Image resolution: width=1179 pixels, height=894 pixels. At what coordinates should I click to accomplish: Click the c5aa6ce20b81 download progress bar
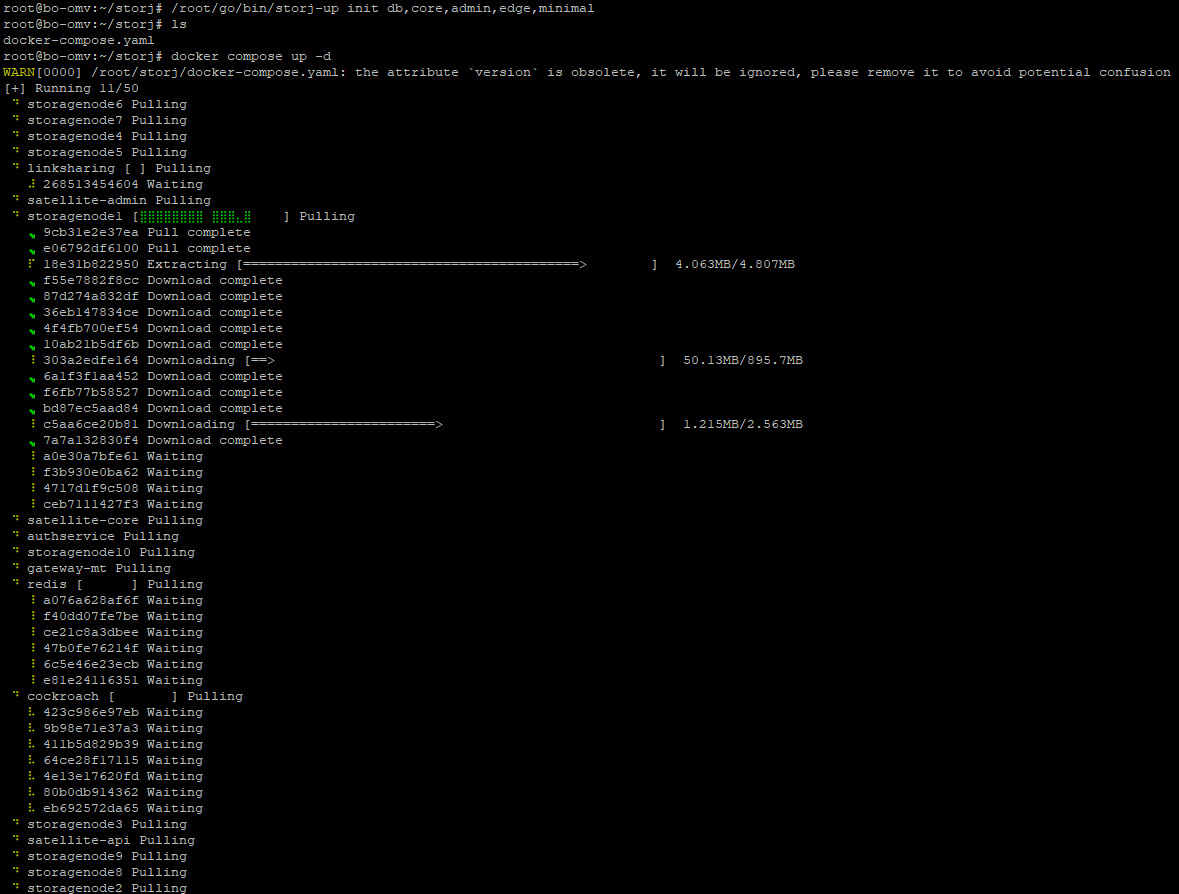tap(455, 424)
